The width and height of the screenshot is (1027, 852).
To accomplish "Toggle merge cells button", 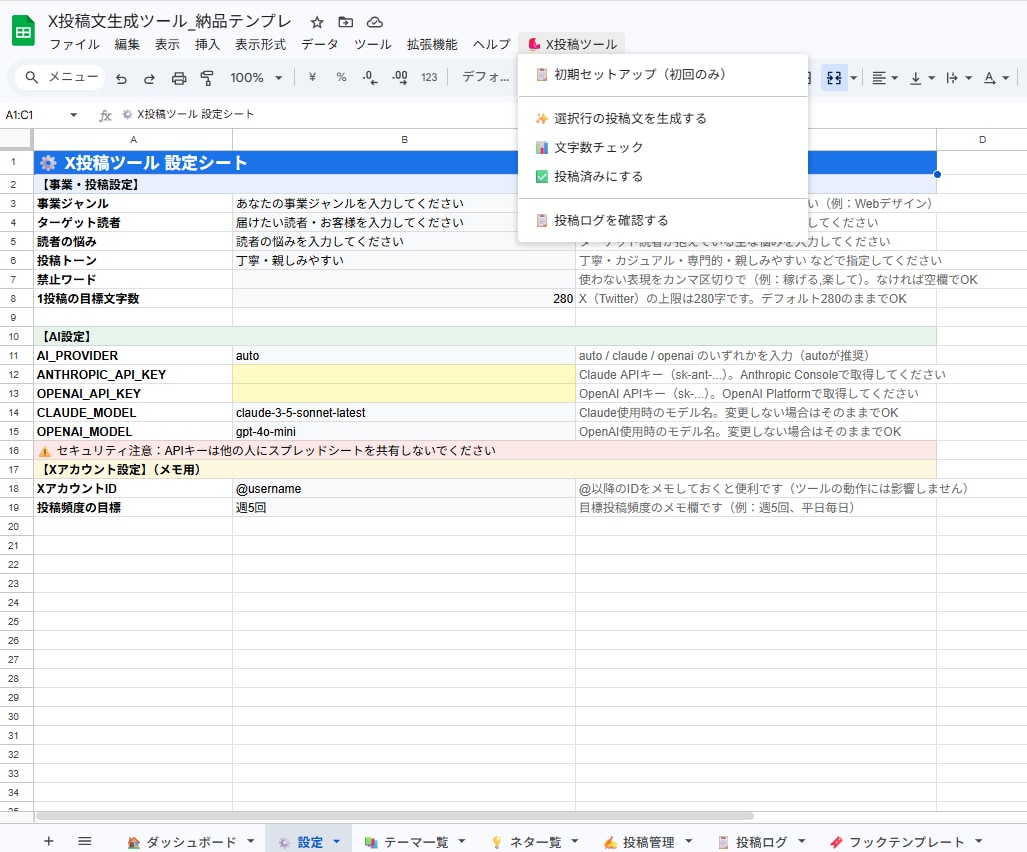I will tap(834, 78).
